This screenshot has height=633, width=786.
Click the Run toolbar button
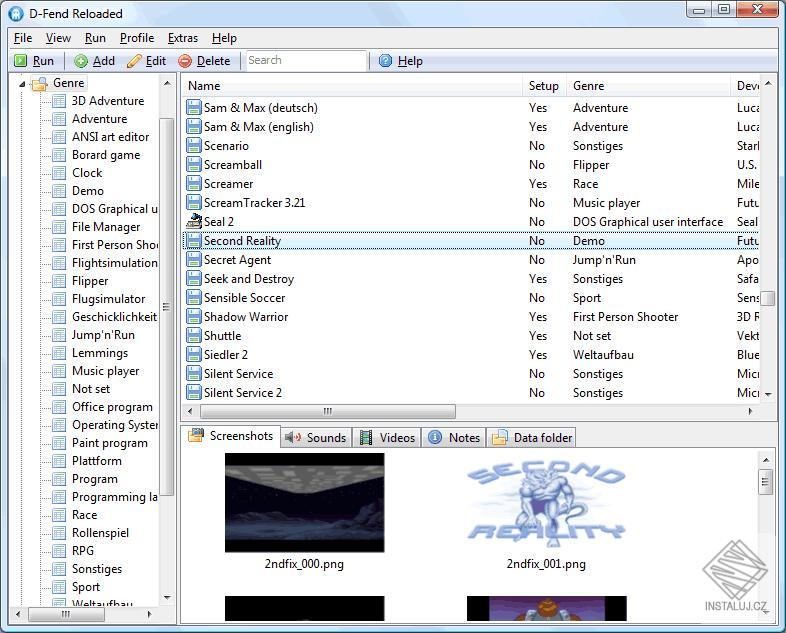34,61
